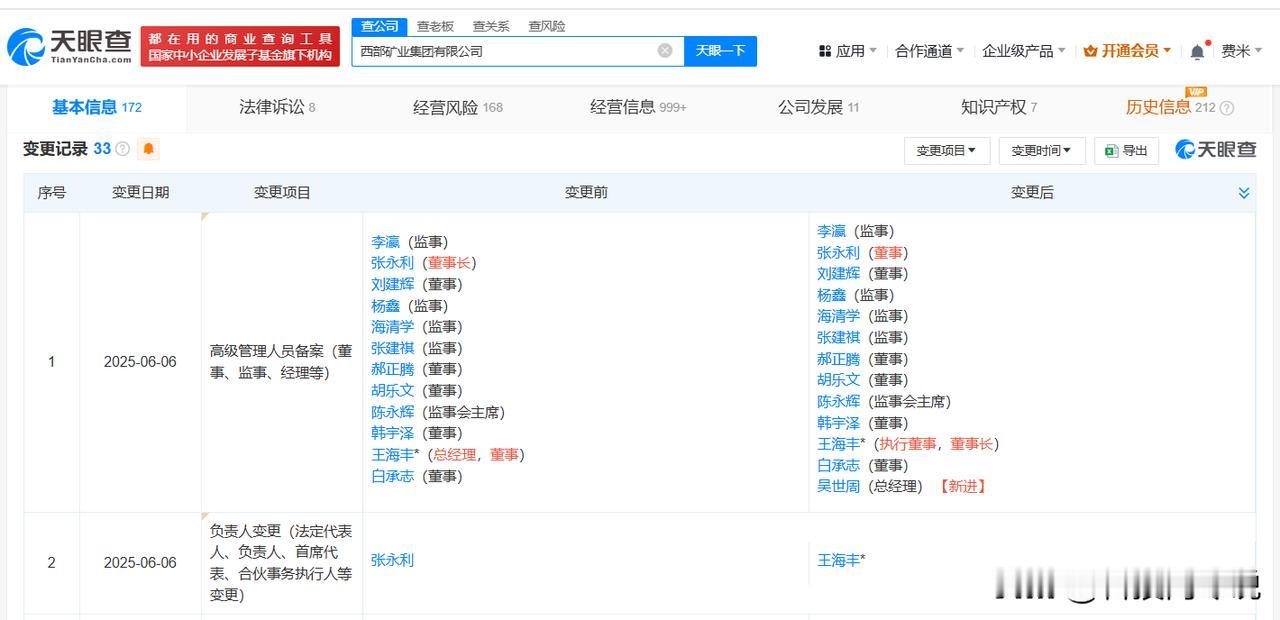Open 张永利 (董事长) link in 变更前
This screenshot has width=1280, height=620.
392,263
